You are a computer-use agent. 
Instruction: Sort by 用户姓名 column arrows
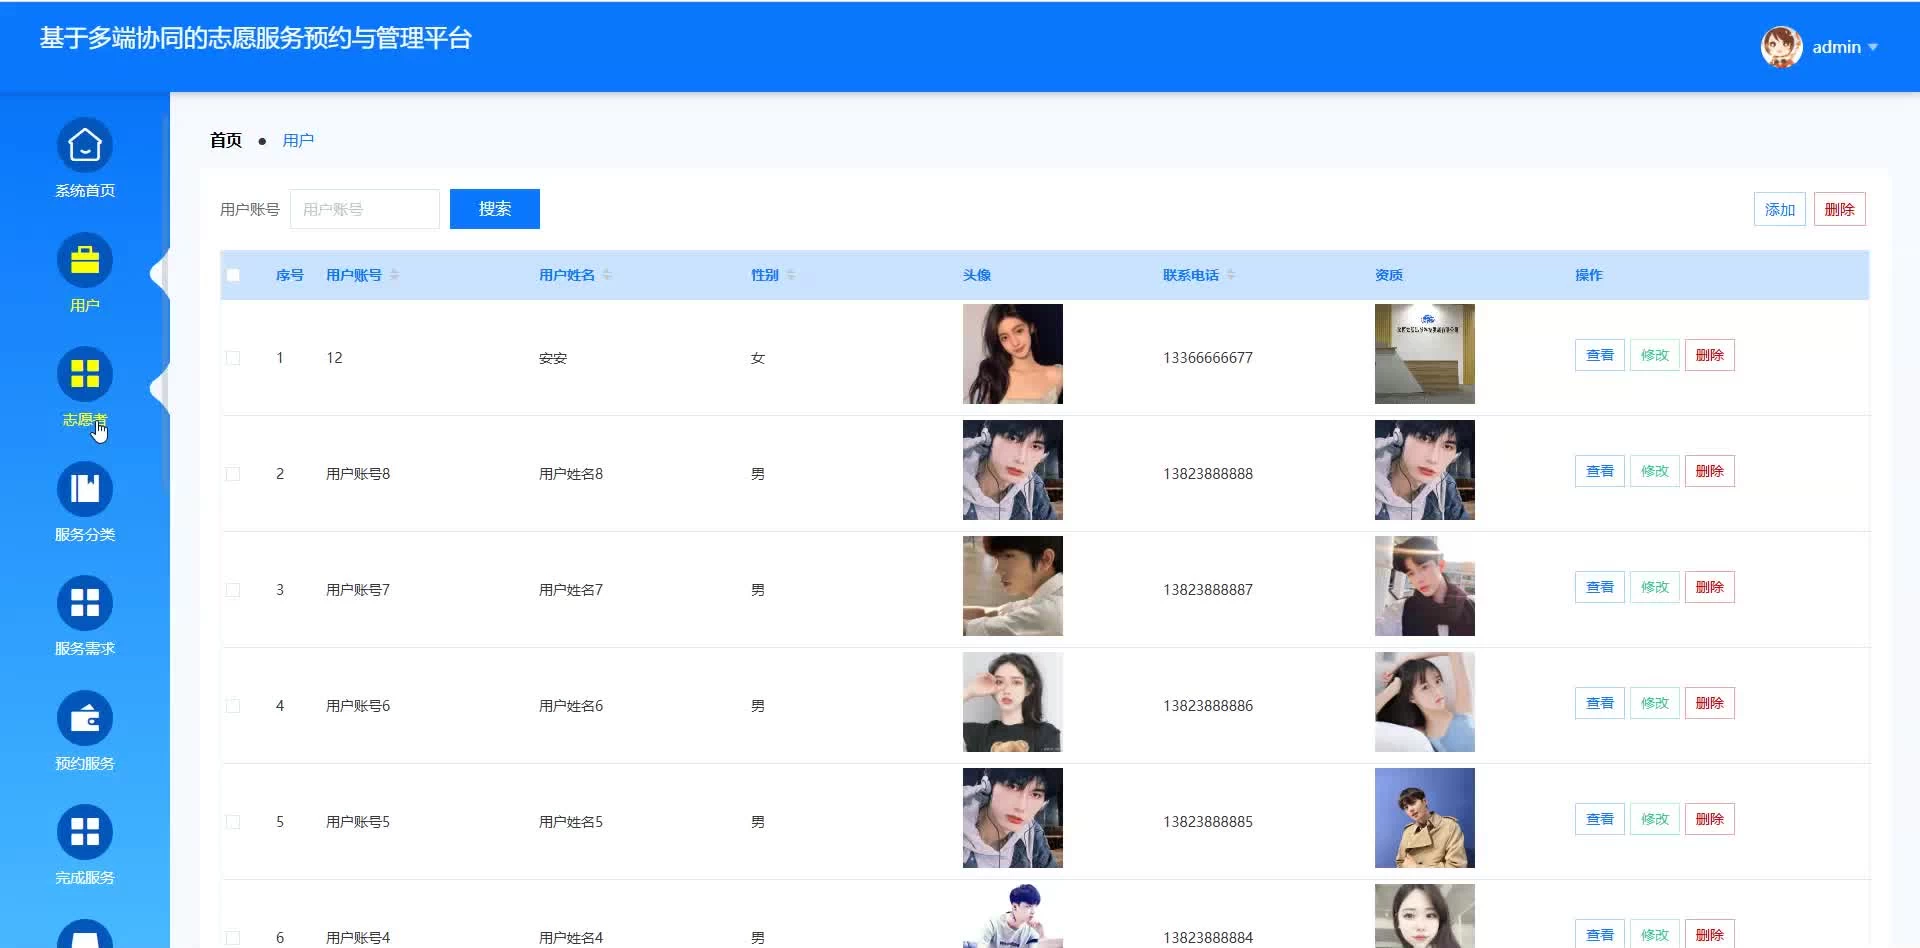[x=607, y=275]
